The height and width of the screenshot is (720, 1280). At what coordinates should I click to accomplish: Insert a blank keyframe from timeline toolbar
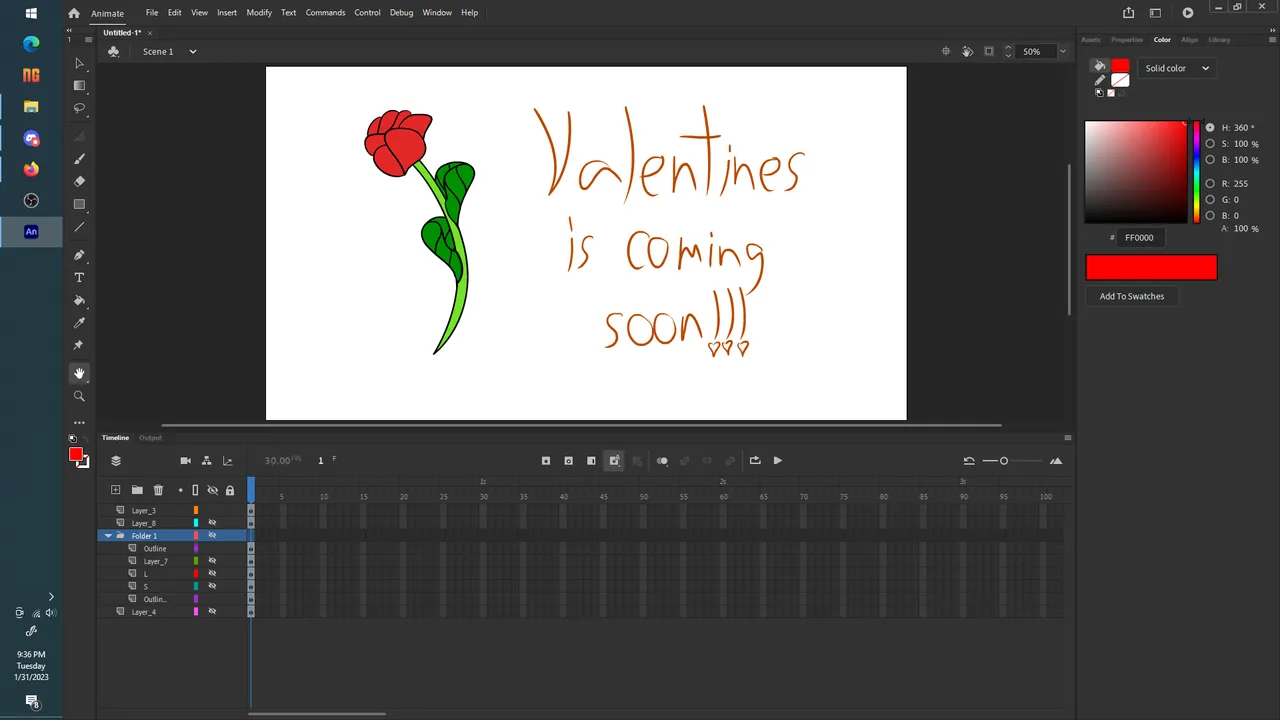568,461
